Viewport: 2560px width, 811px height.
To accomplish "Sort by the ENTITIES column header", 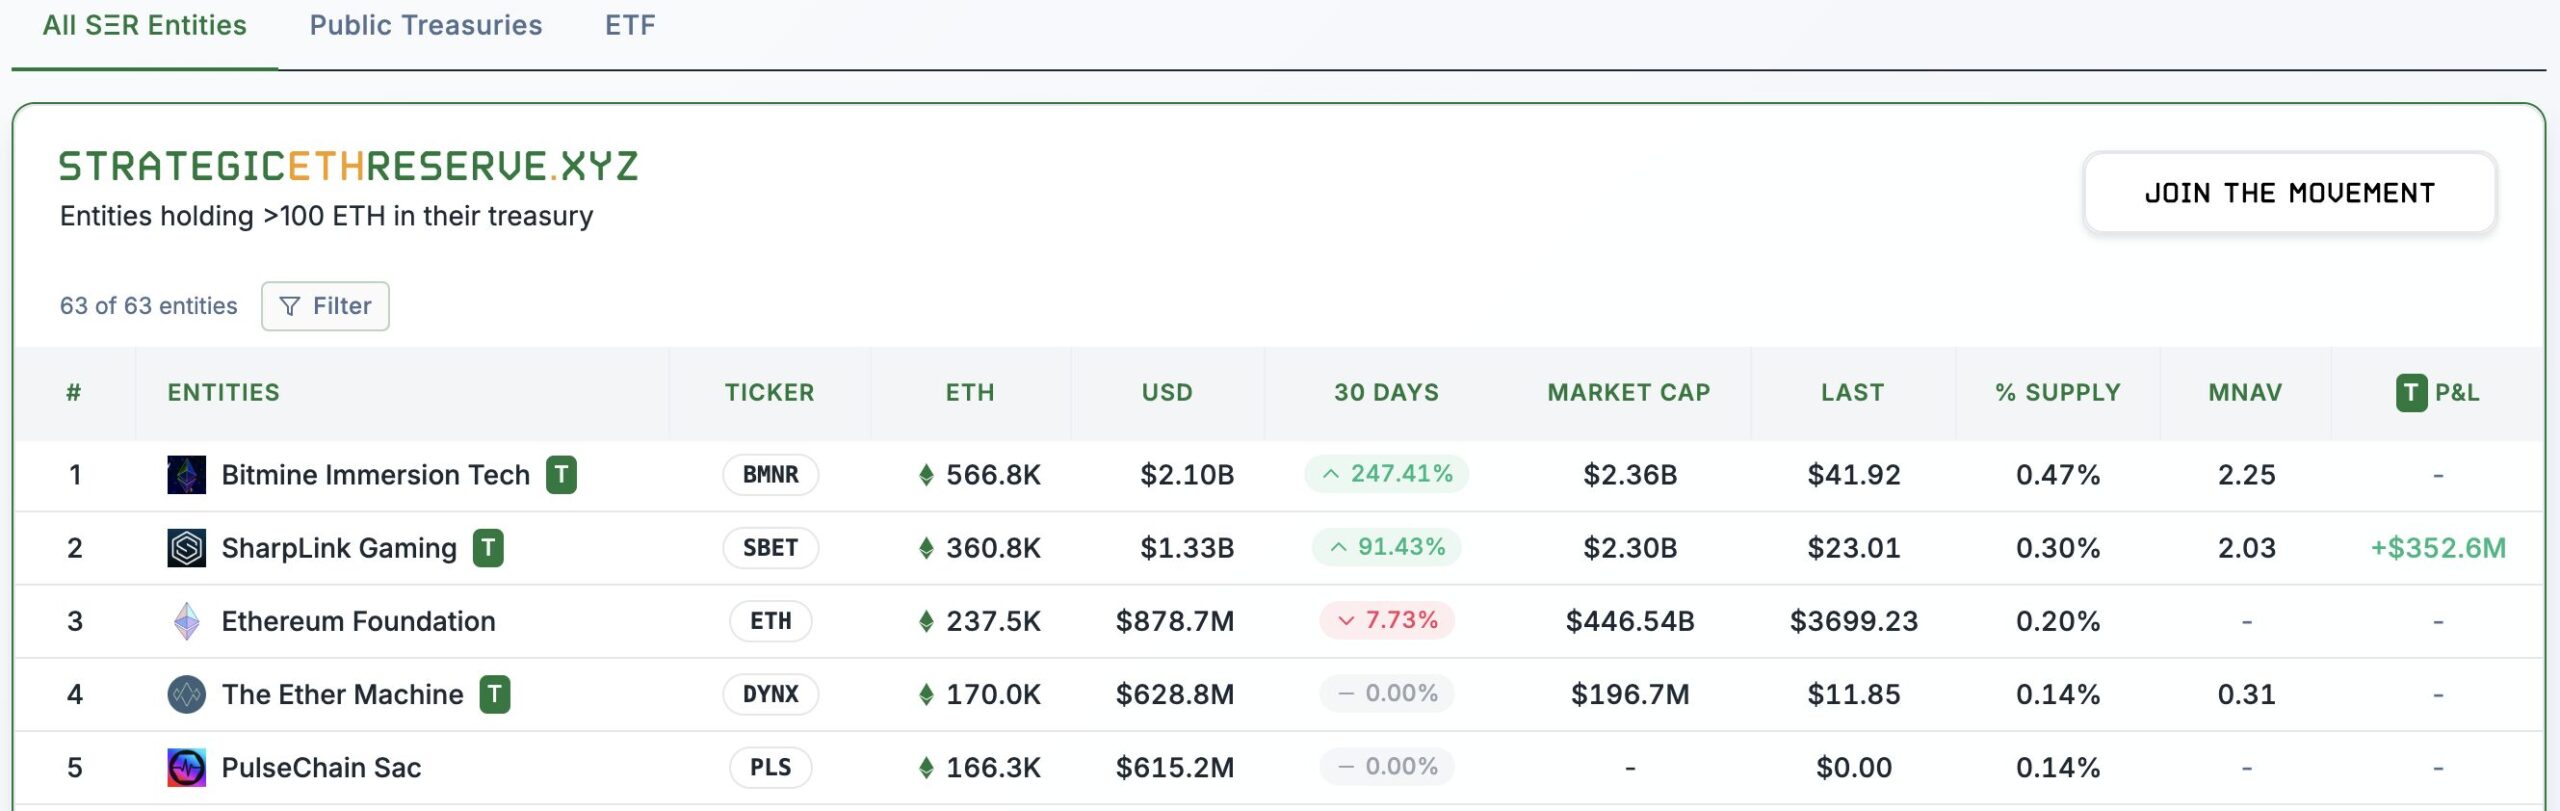I will [x=224, y=393].
